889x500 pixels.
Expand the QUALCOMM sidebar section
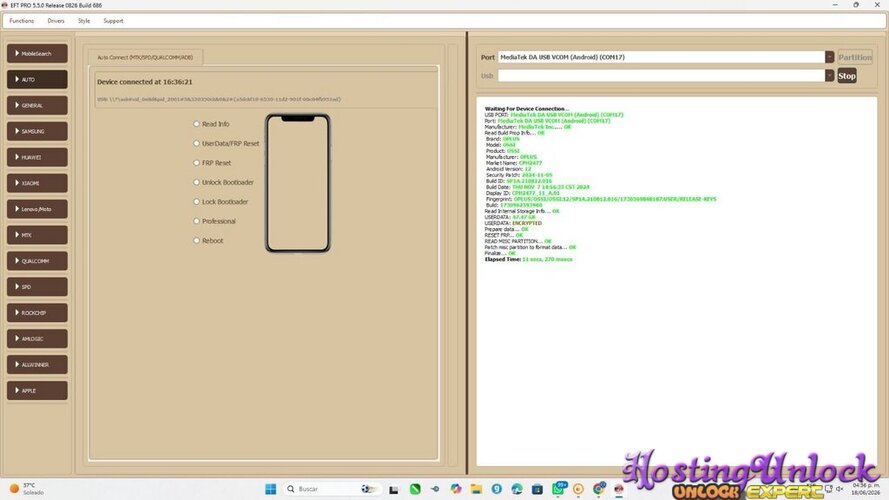(x=37, y=261)
